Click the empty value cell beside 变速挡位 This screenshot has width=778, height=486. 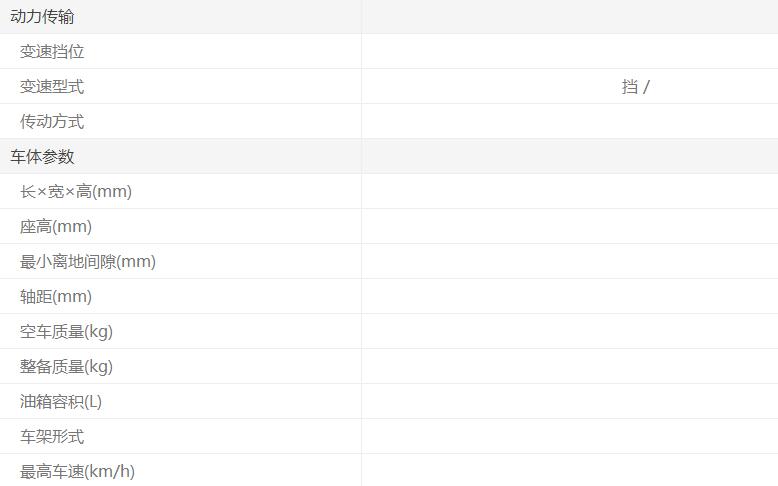coord(569,52)
